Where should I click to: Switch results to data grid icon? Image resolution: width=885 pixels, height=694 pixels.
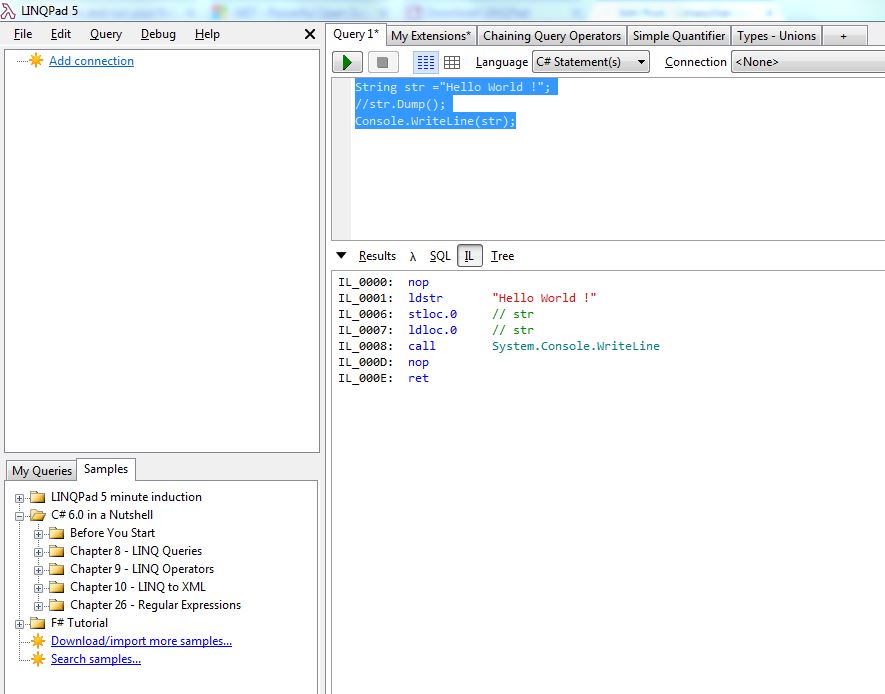(452, 61)
